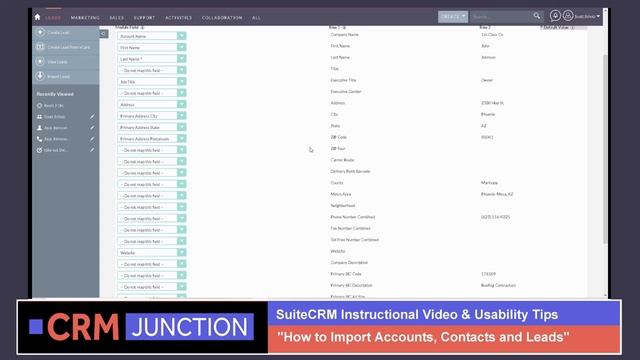Click the Import Leads sidebar link
This screenshot has width=640, height=360.
pos(58,77)
